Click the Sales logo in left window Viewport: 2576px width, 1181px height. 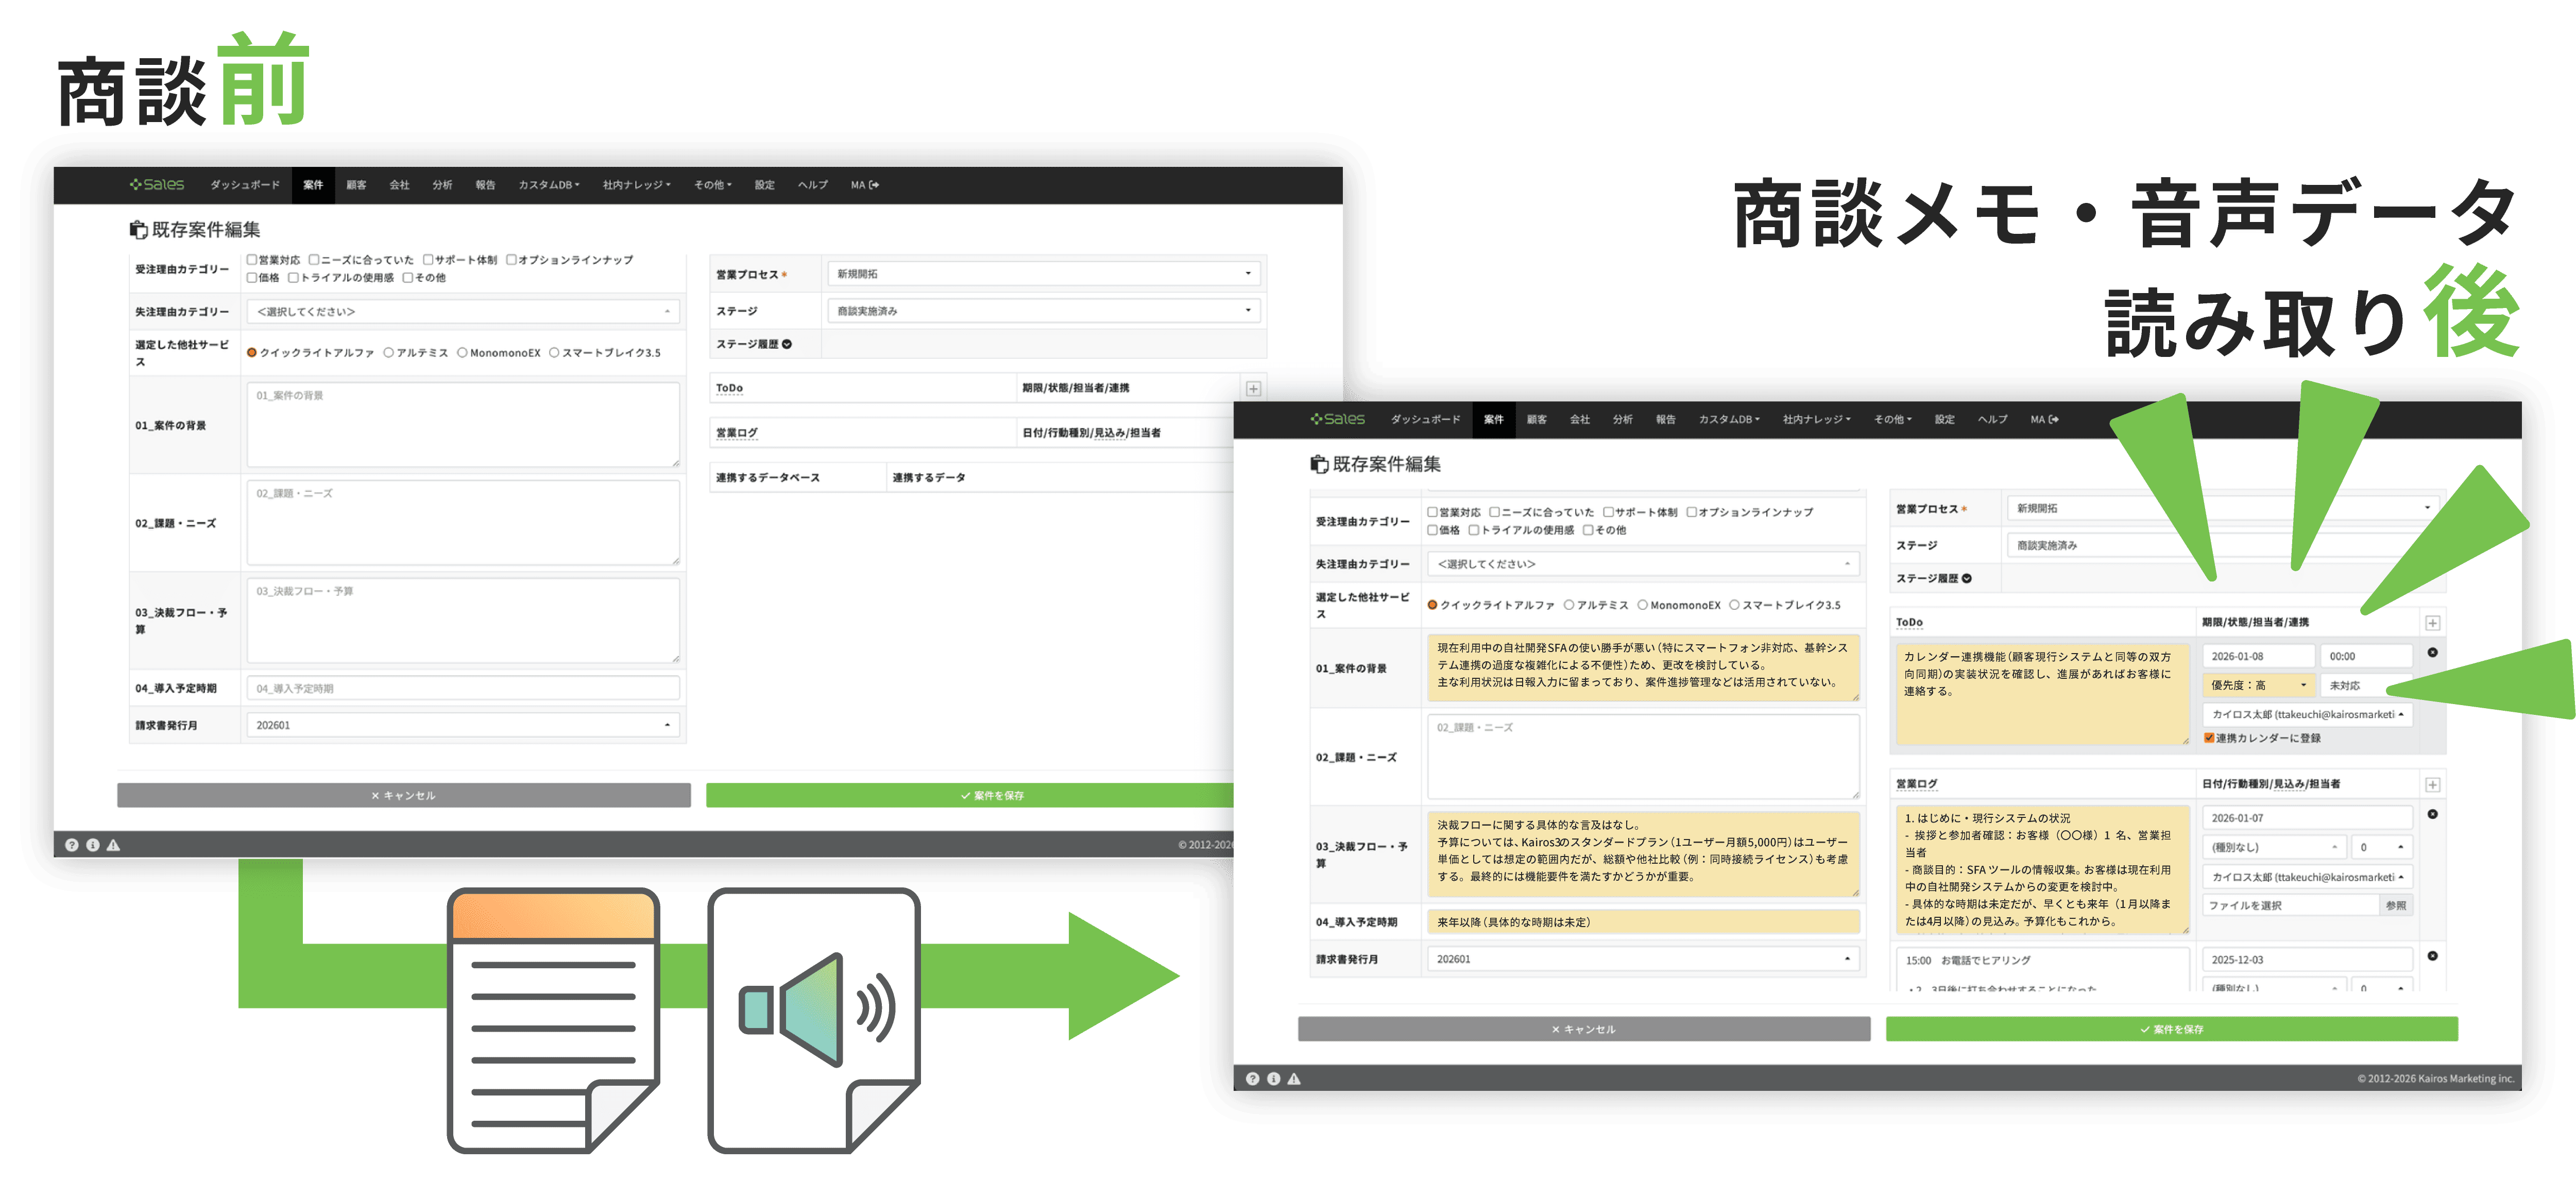(x=157, y=184)
